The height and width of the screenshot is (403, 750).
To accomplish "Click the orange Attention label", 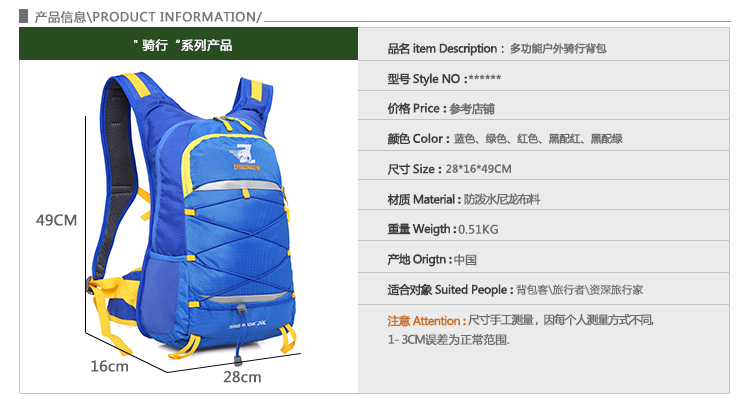I will tap(426, 320).
